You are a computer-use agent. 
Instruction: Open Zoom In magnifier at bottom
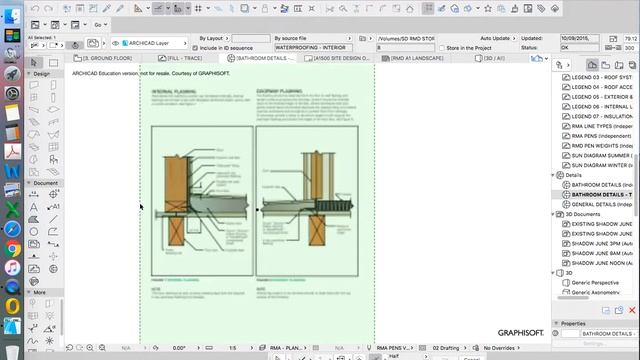(x=90, y=348)
